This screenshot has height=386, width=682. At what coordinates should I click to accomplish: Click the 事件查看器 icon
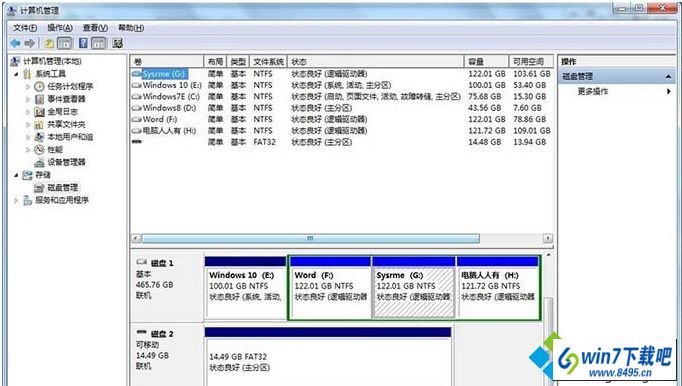(40, 99)
